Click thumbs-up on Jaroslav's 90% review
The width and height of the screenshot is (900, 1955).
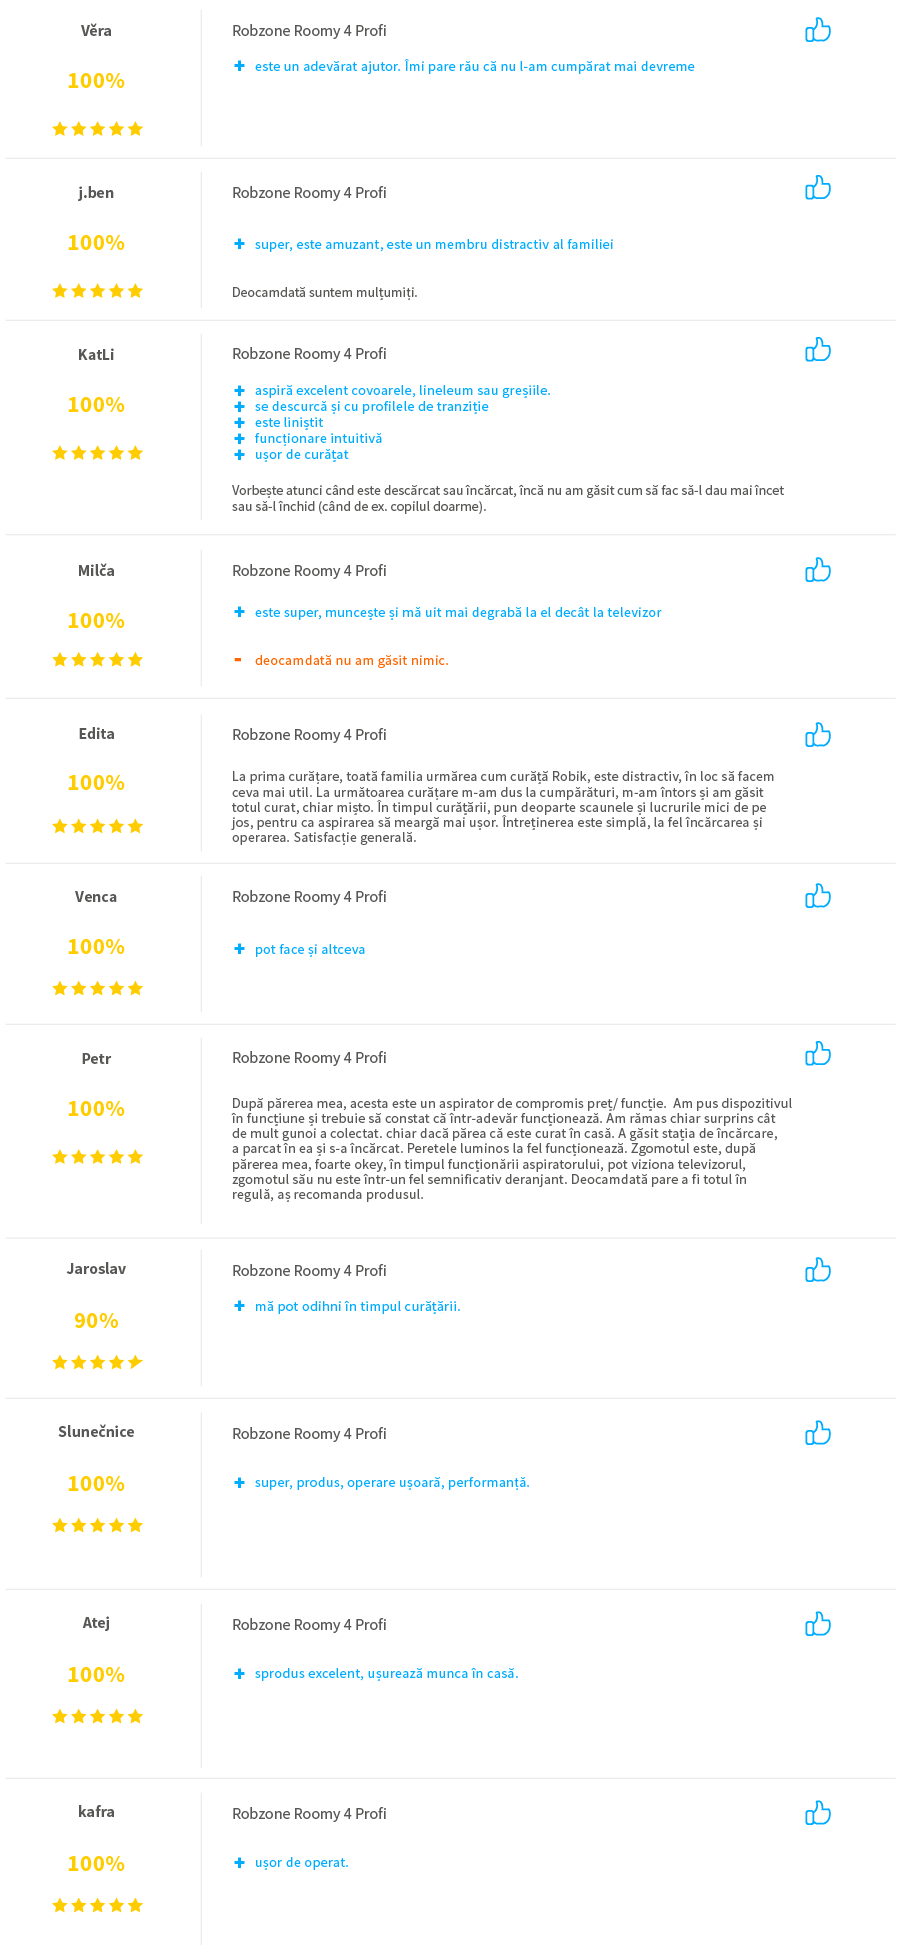pyautogui.click(x=818, y=1270)
